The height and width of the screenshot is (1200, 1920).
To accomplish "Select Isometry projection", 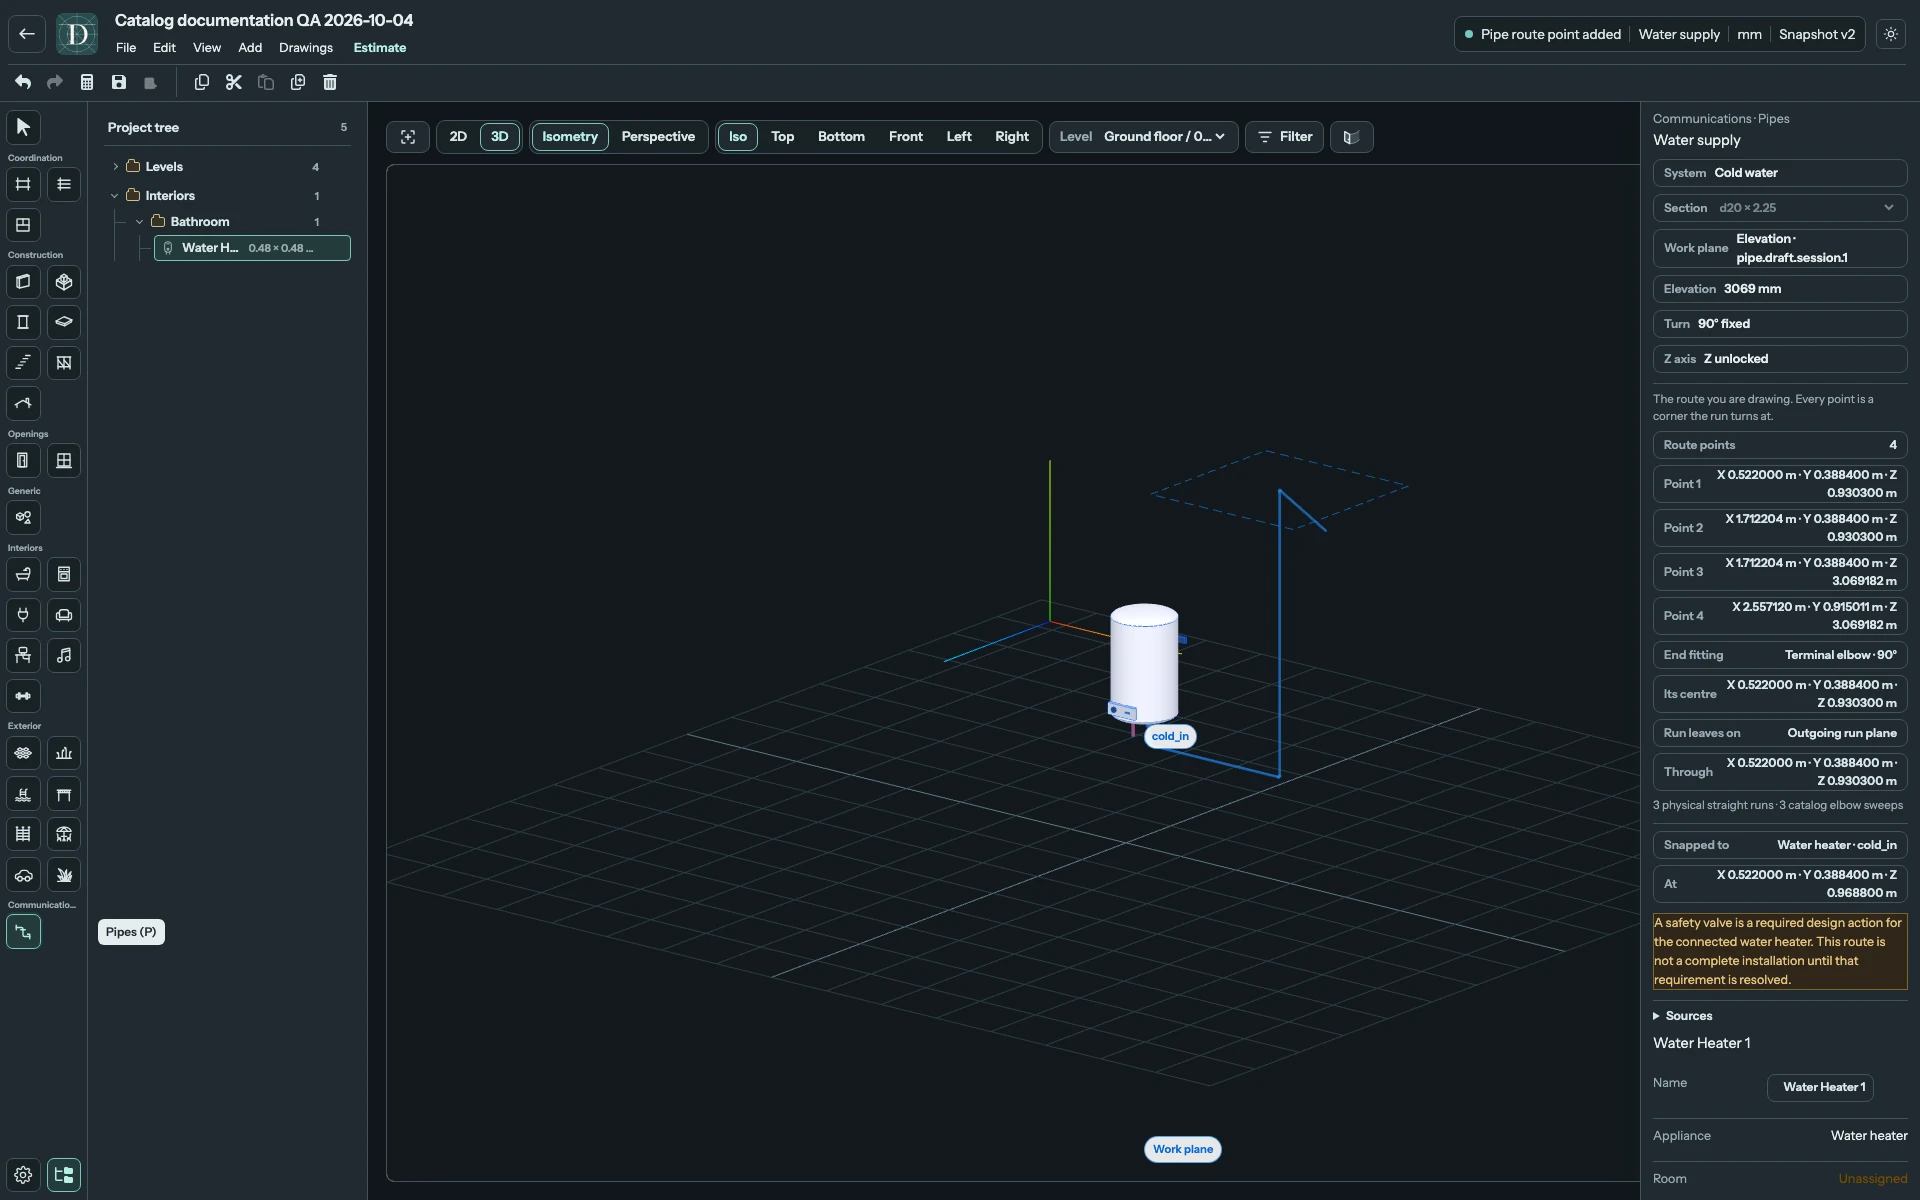I will 570,137.
